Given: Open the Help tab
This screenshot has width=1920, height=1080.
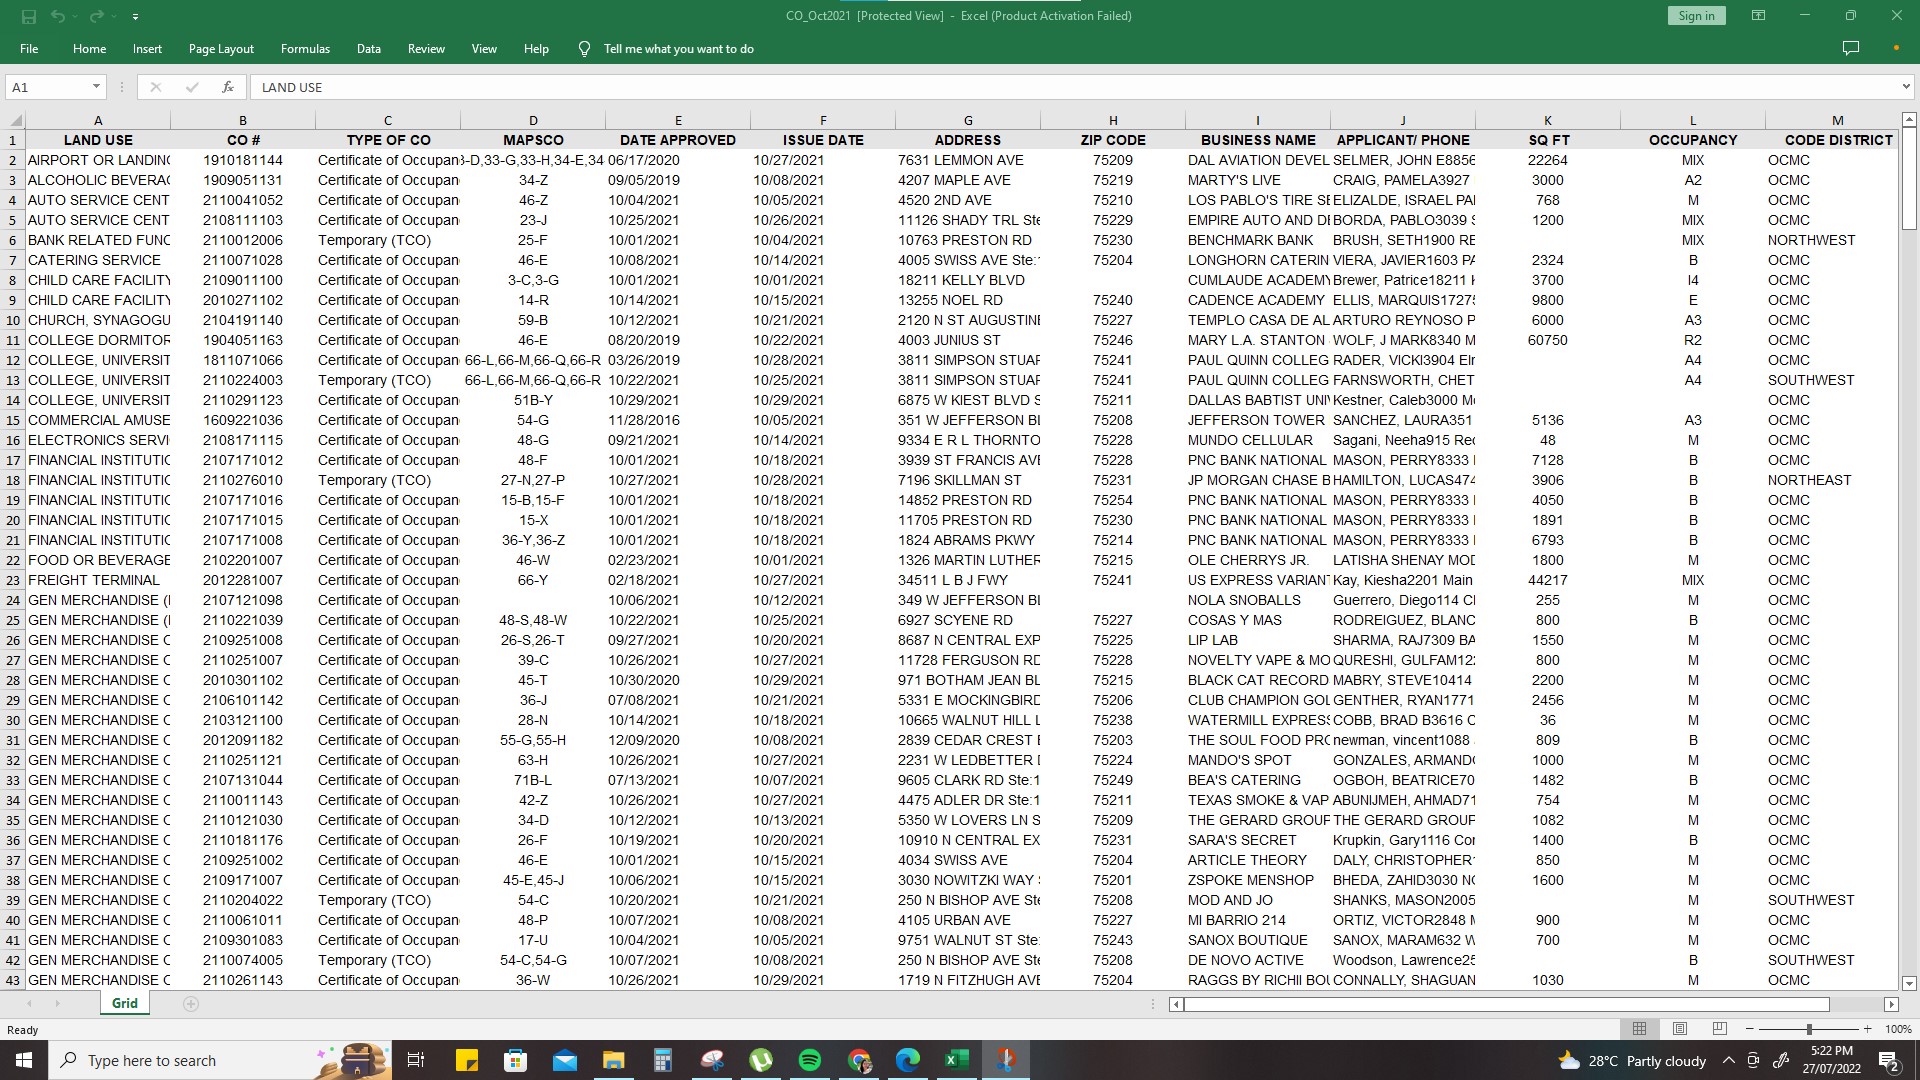Looking at the screenshot, I should click(536, 48).
